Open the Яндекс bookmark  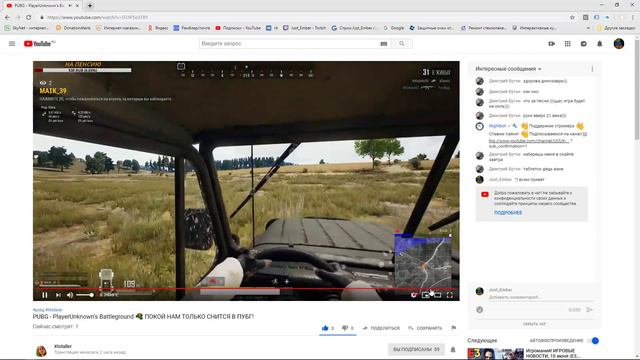158,28
